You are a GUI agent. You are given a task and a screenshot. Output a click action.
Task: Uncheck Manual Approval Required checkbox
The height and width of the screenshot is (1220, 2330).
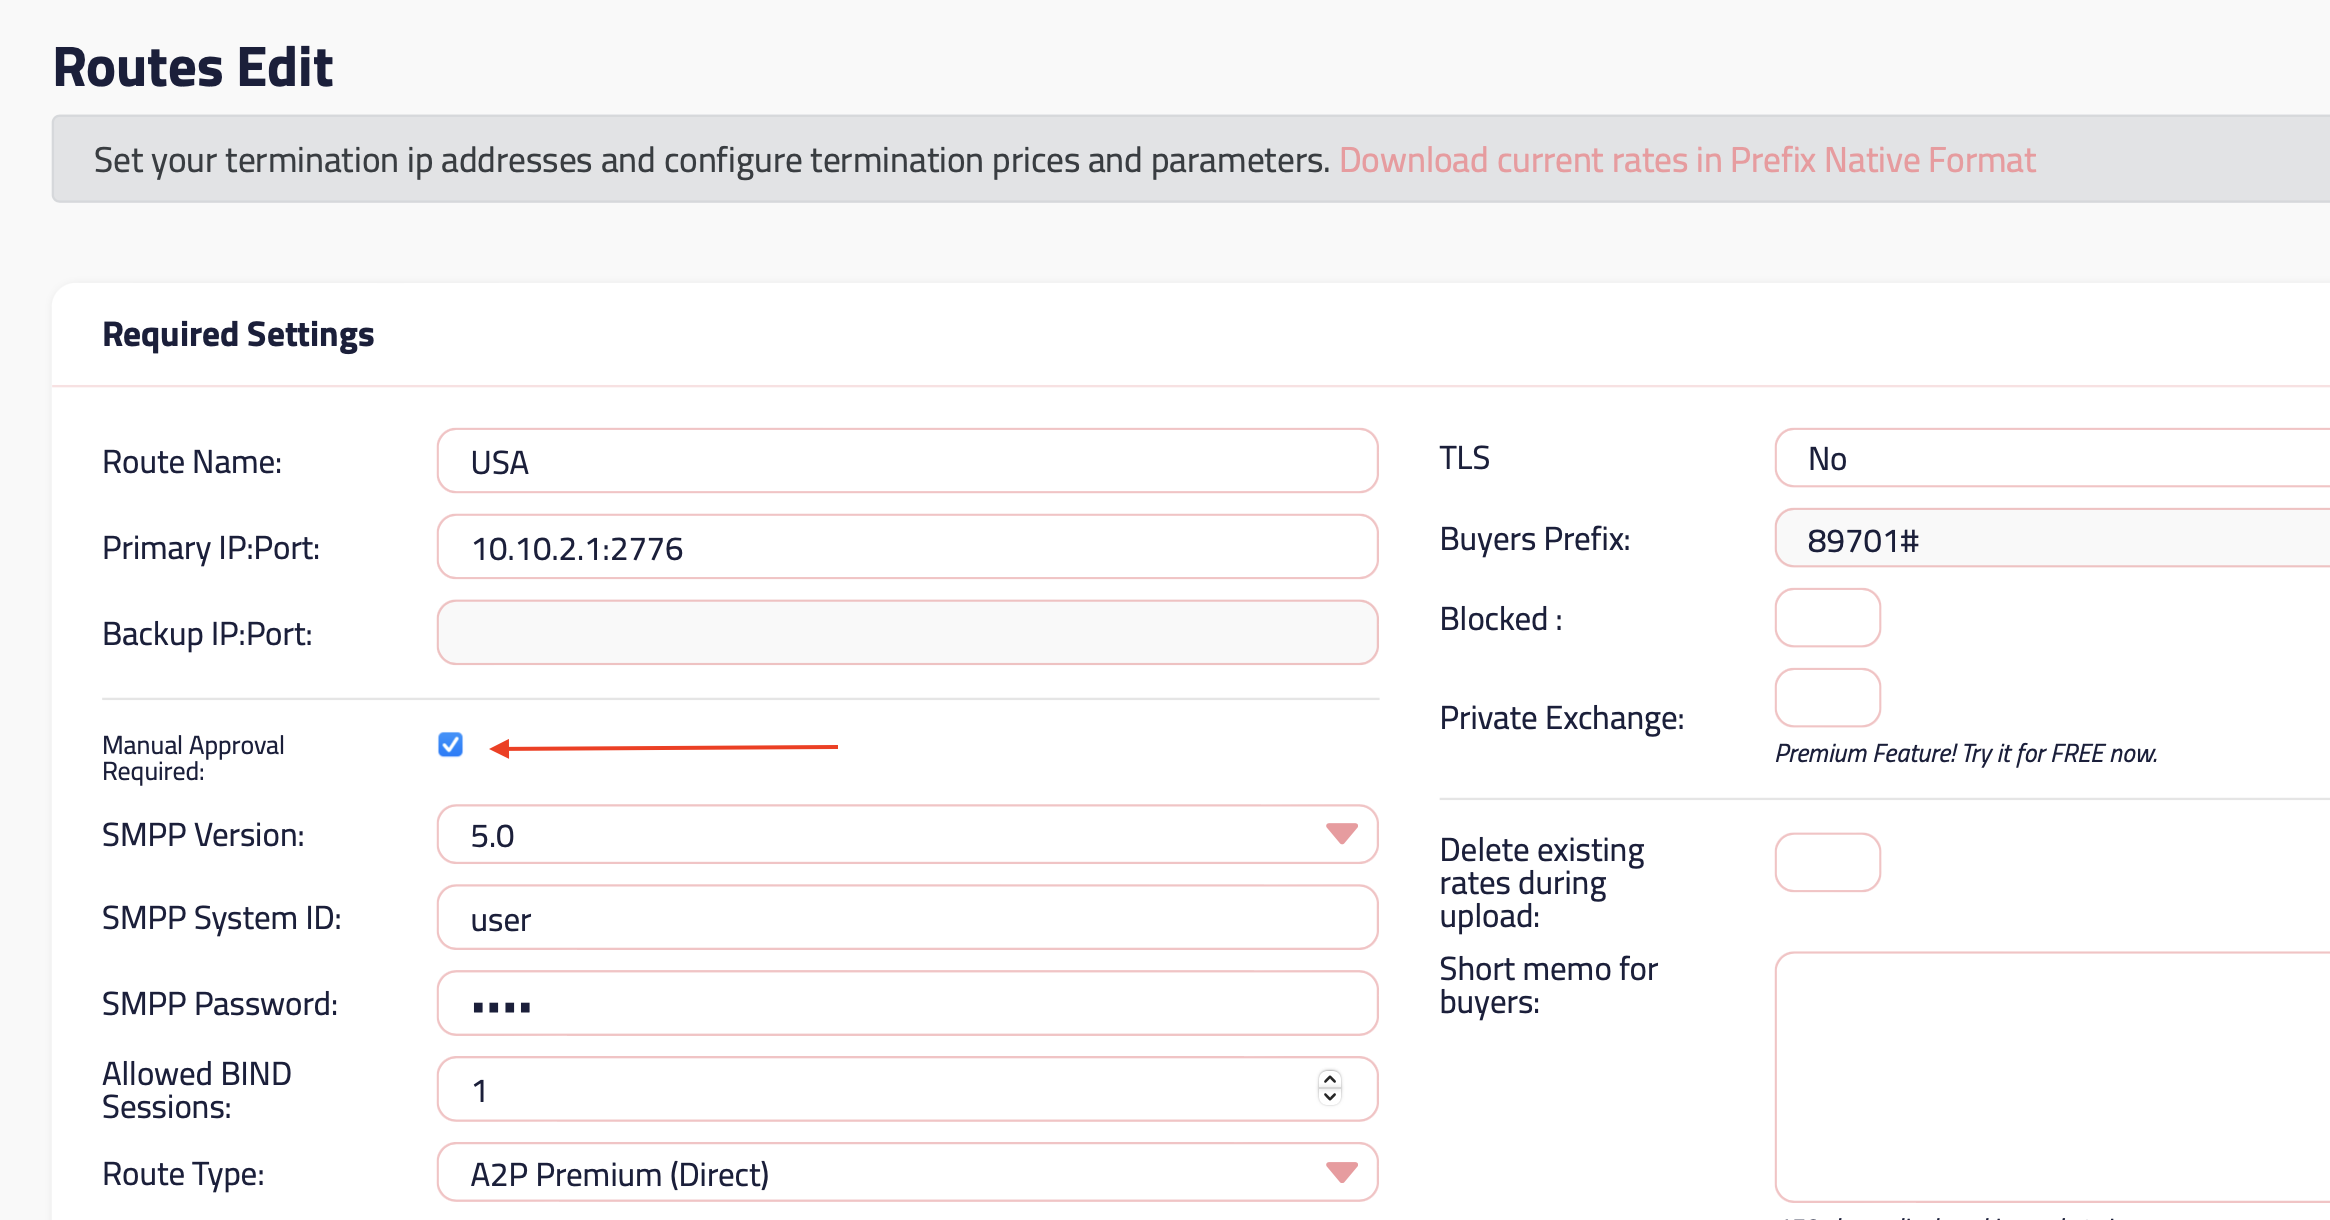[450, 745]
